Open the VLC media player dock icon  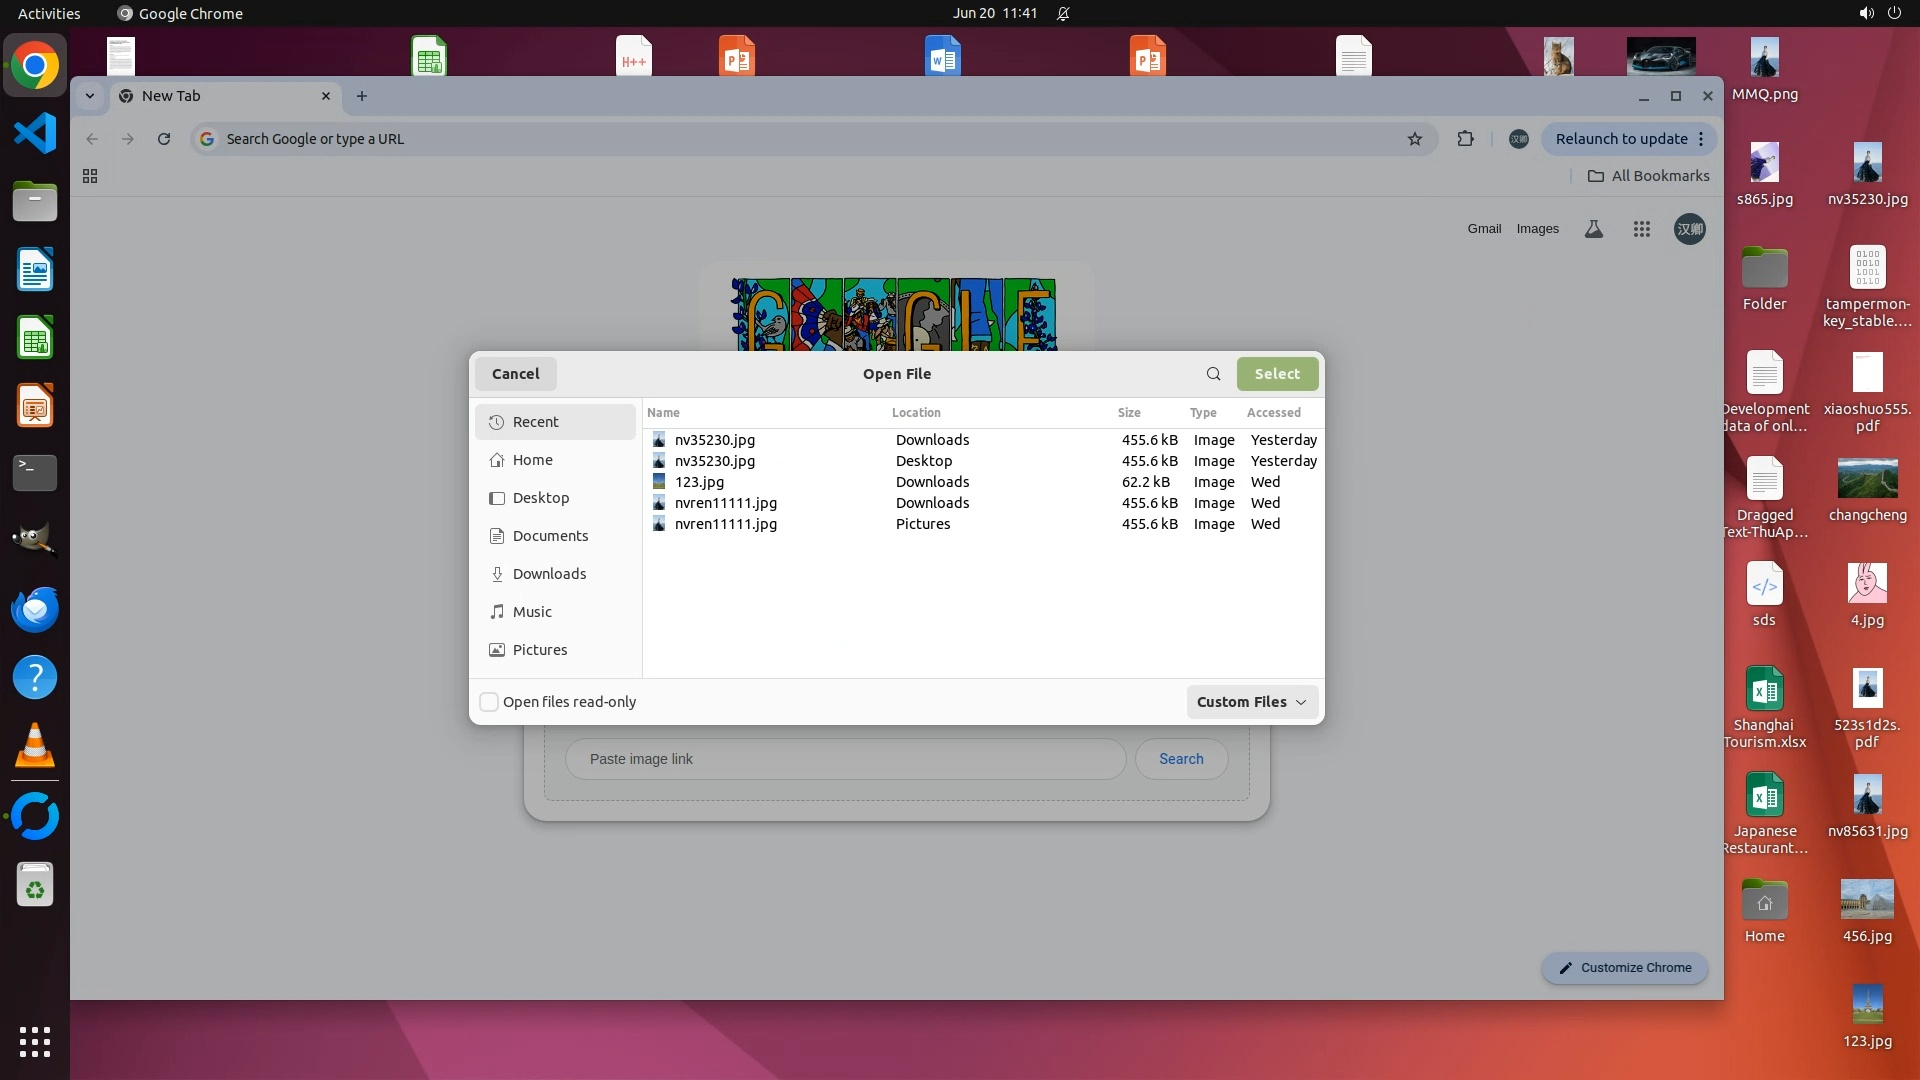coord(35,746)
